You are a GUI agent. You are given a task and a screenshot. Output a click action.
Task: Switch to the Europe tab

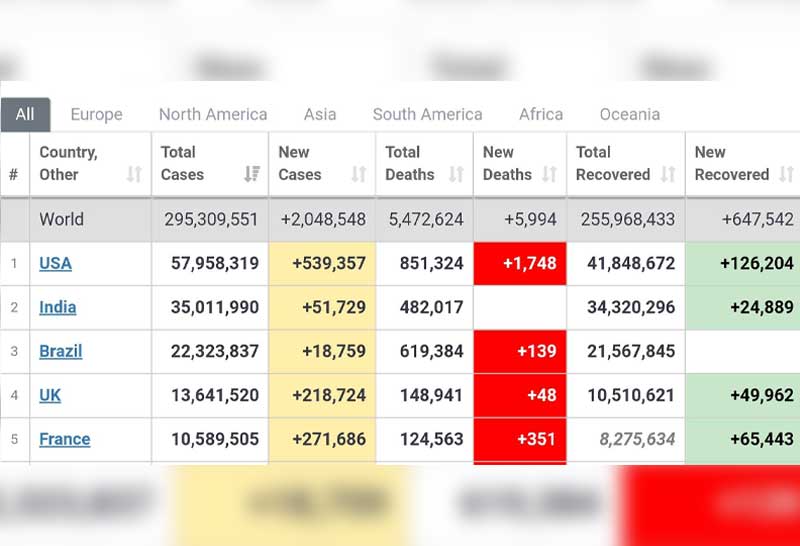coord(96,114)
